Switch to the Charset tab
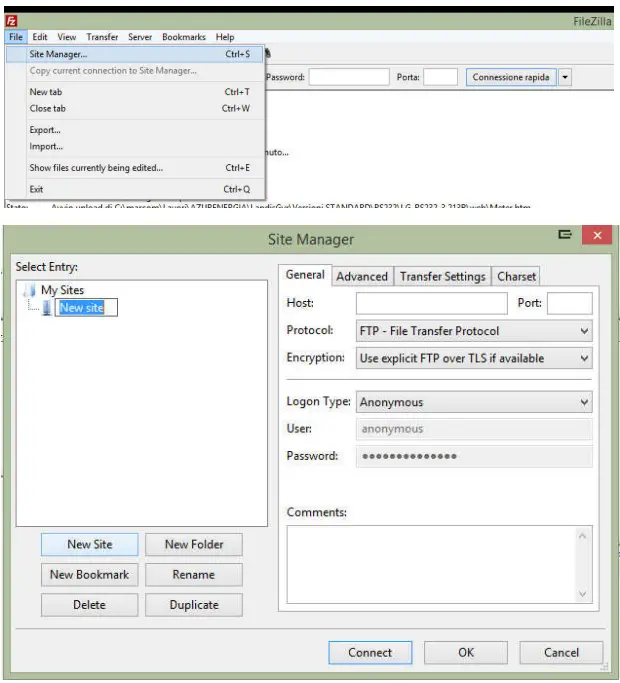This screenshot has width=620, height=683. pyautogui.click(x=516, y=277)
